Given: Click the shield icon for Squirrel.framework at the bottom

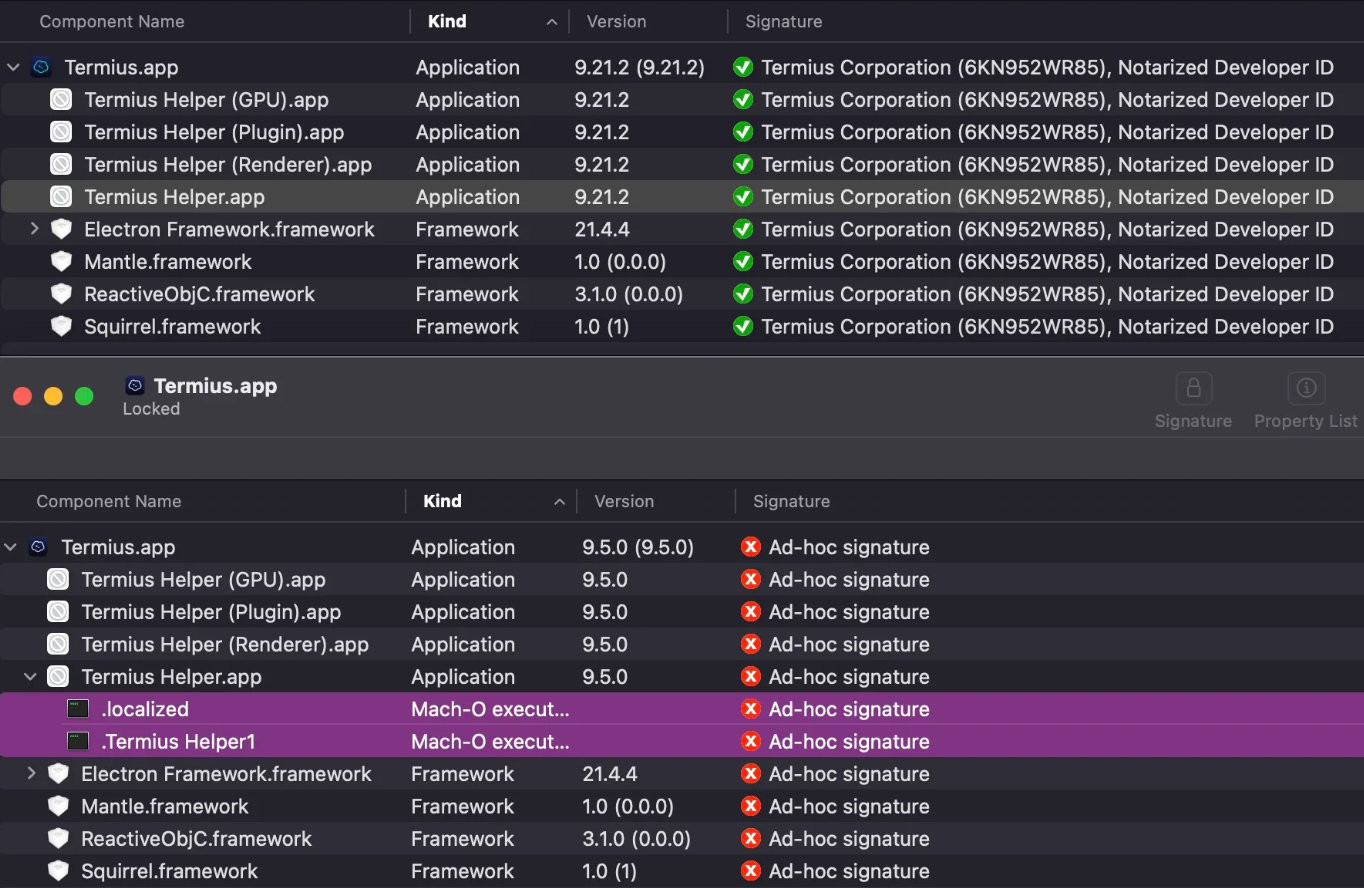Looking at the screenshot, I should pos(59,871).
